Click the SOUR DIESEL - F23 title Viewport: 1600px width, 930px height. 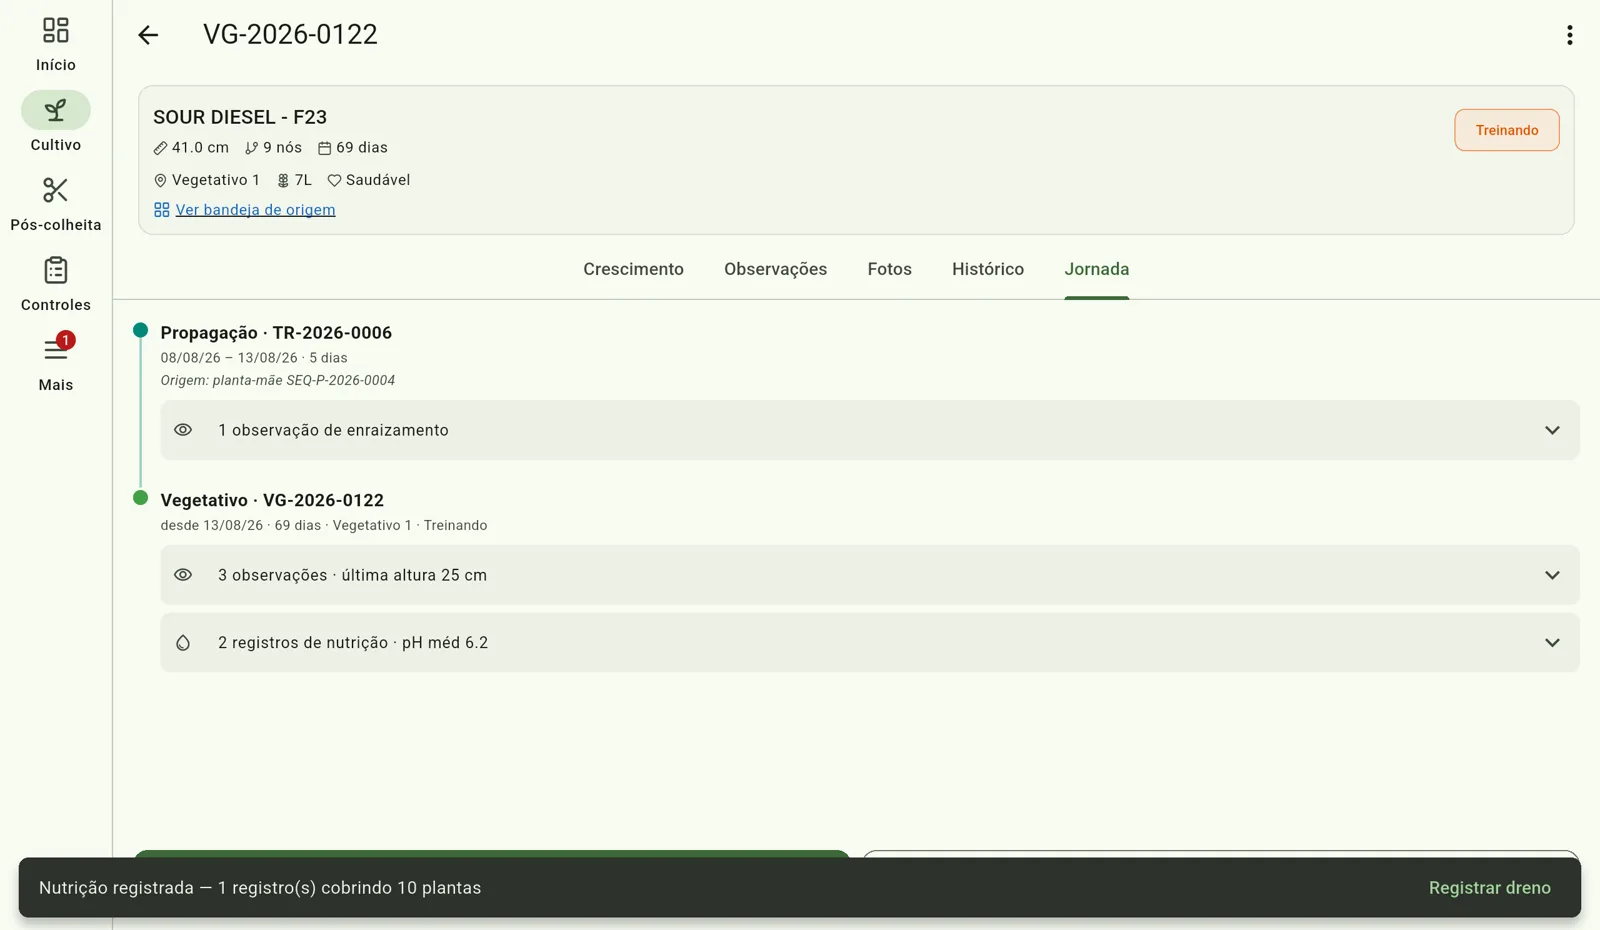coord(240,117)
